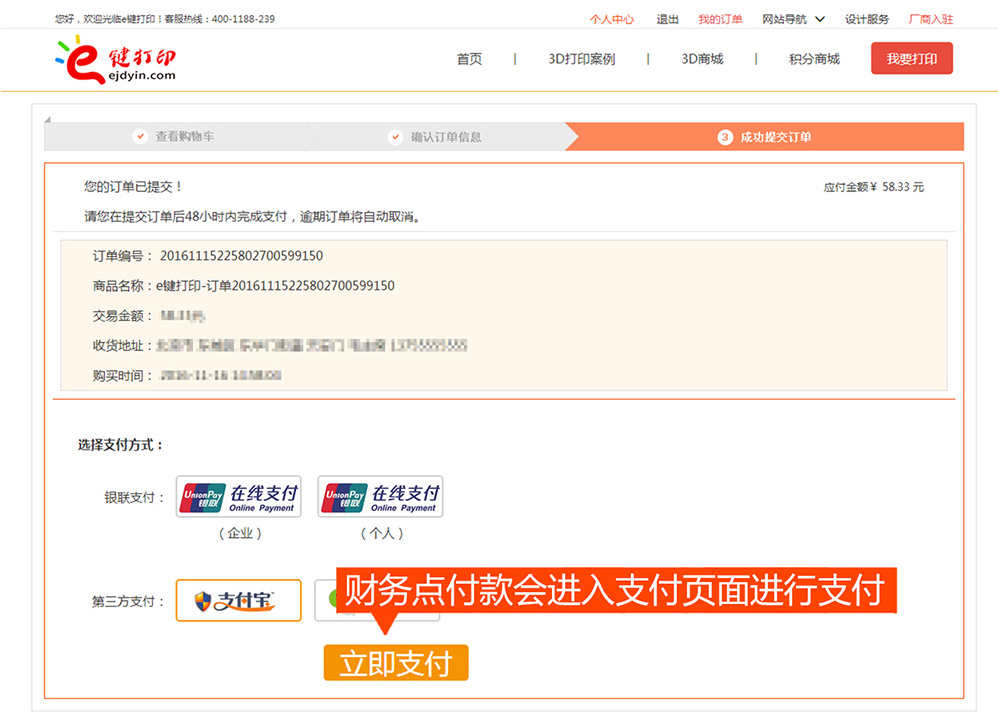This screenshot has height=713, width=998.
Task: Open 我的订单 link
Action: click(720, 19)
